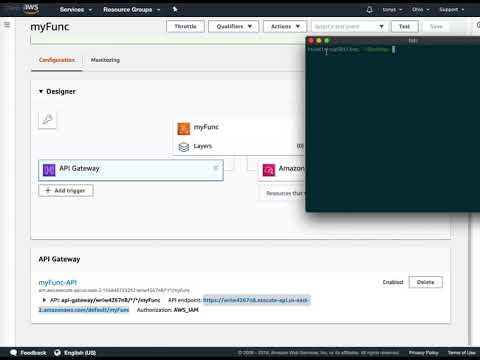Viewport: 480px width, 360px height.
Task: Click the Layers label in the function box
Action: point(203,146)
